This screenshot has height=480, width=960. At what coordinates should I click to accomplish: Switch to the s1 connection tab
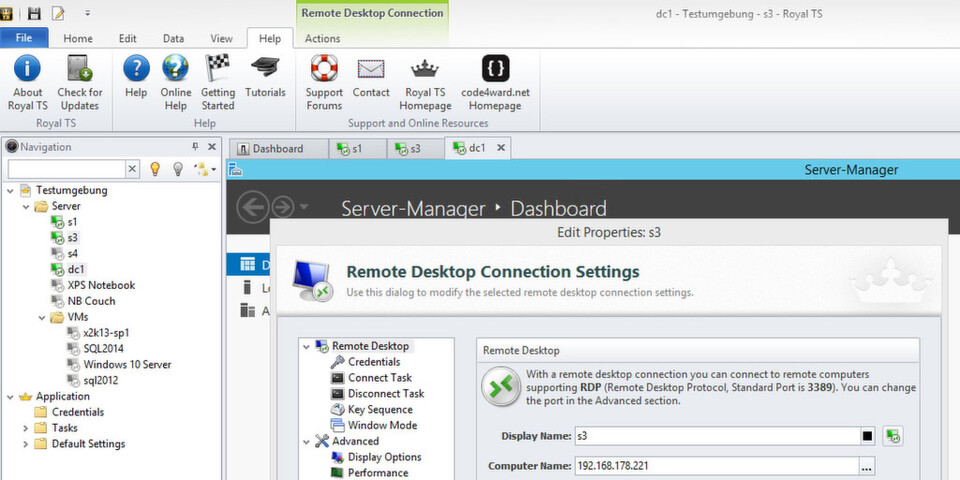pyautogui.click(x=358, y=148)
